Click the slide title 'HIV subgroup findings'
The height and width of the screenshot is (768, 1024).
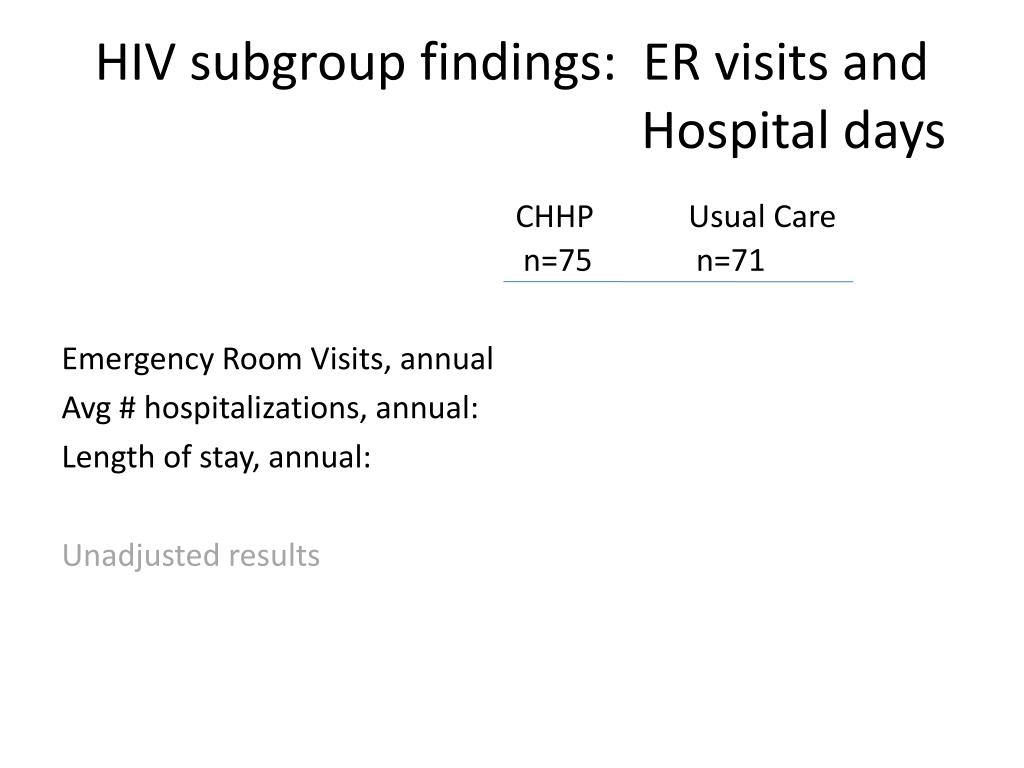pyautogui.click(x=356, y=63)
